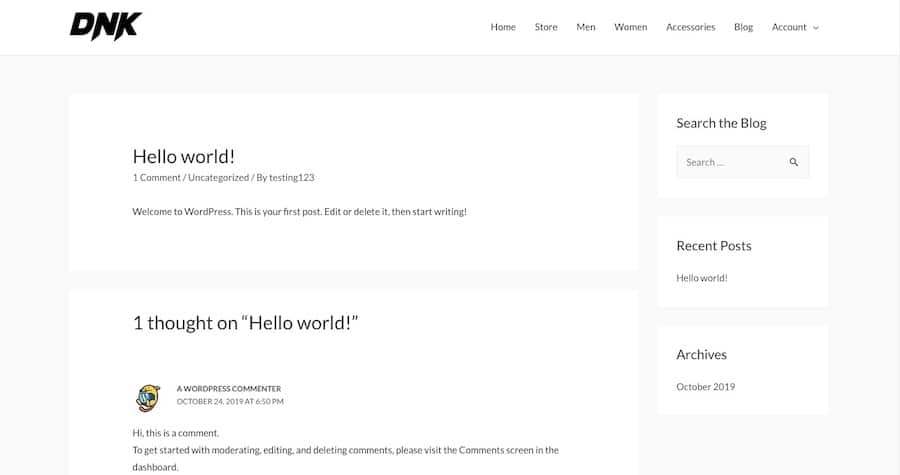Image resolution: width=900 pixels, height=475 pixels.
Task: Open the Women category menu
Action: point(630,27)
